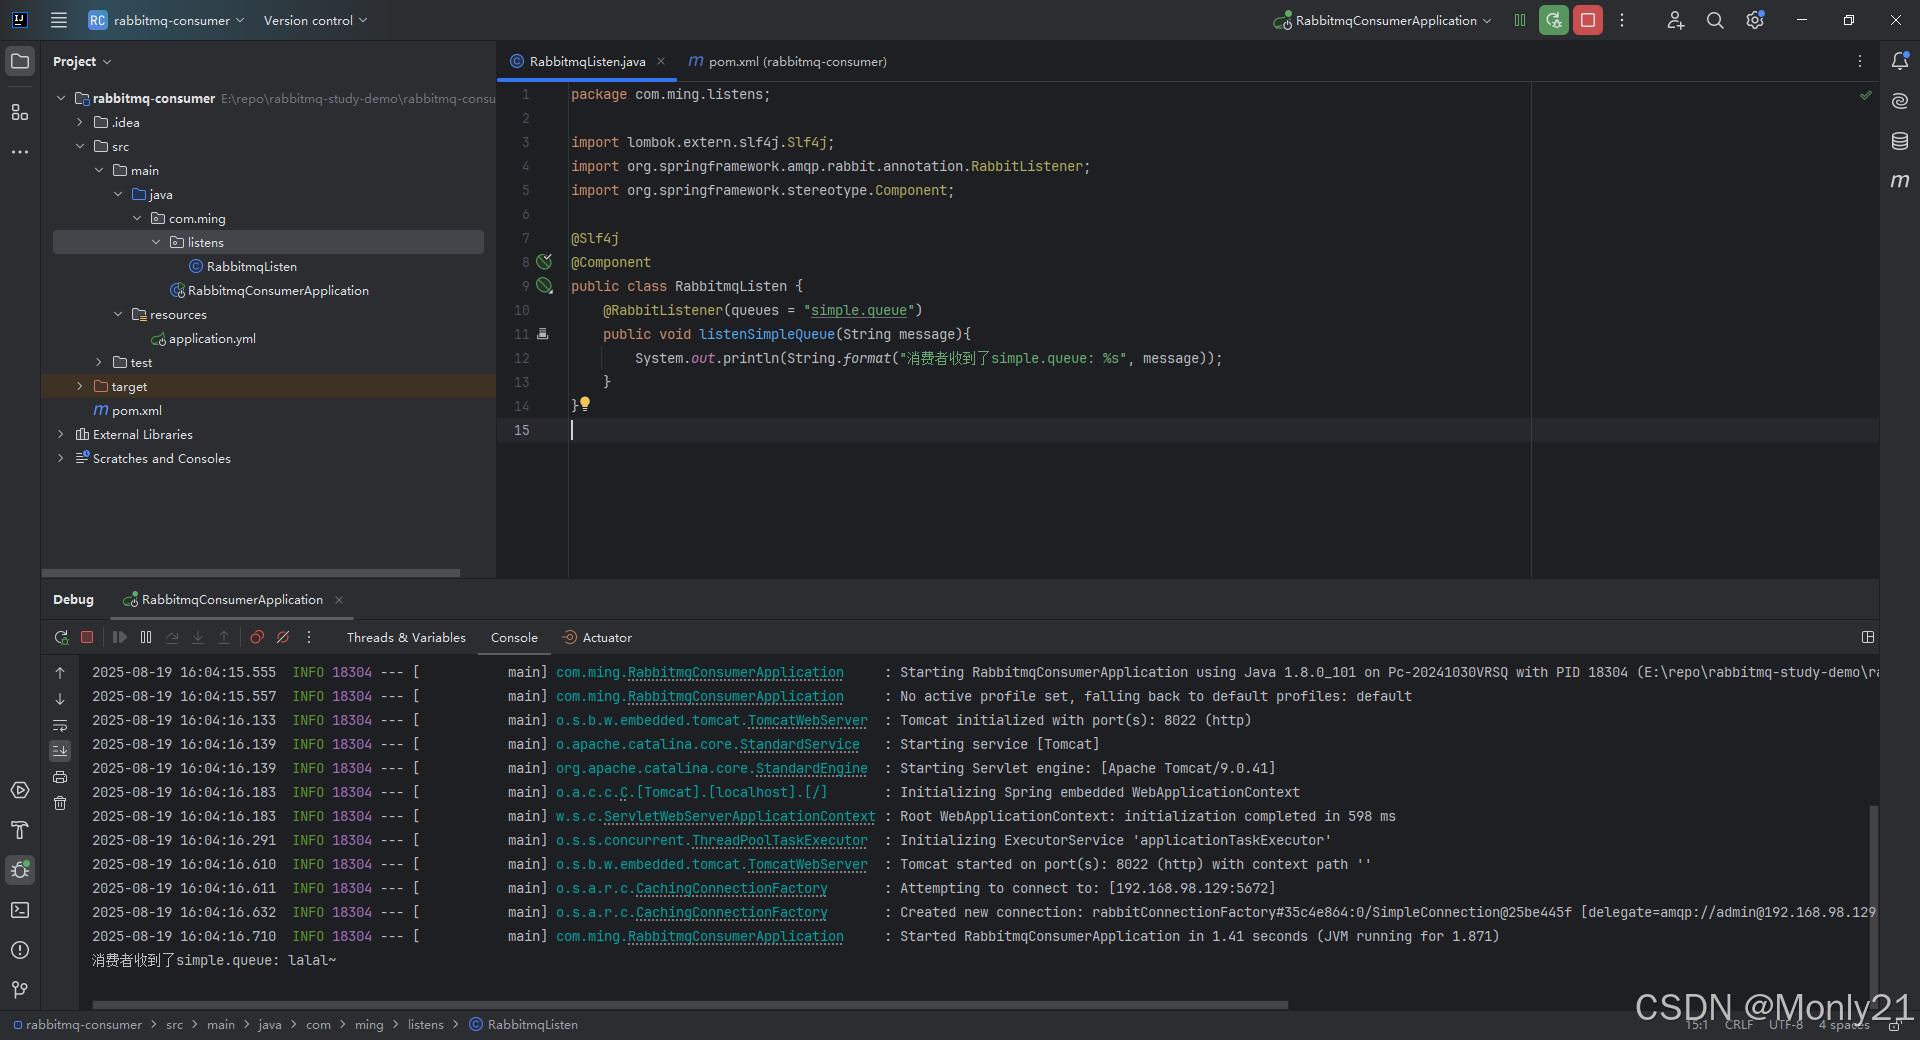This screenshot has width=1920, height=1040.
Task: Stop the application with red title-bar button
Action: (1588, 20)
